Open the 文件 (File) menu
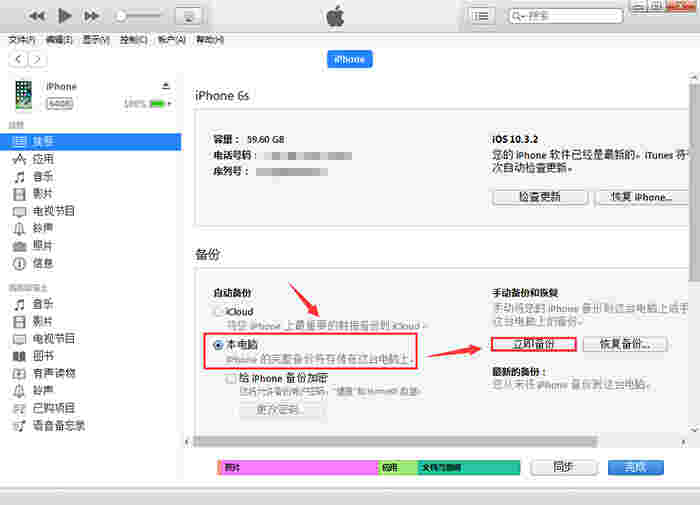The height and width of the screenshot is (505, 700). [21, 40]
